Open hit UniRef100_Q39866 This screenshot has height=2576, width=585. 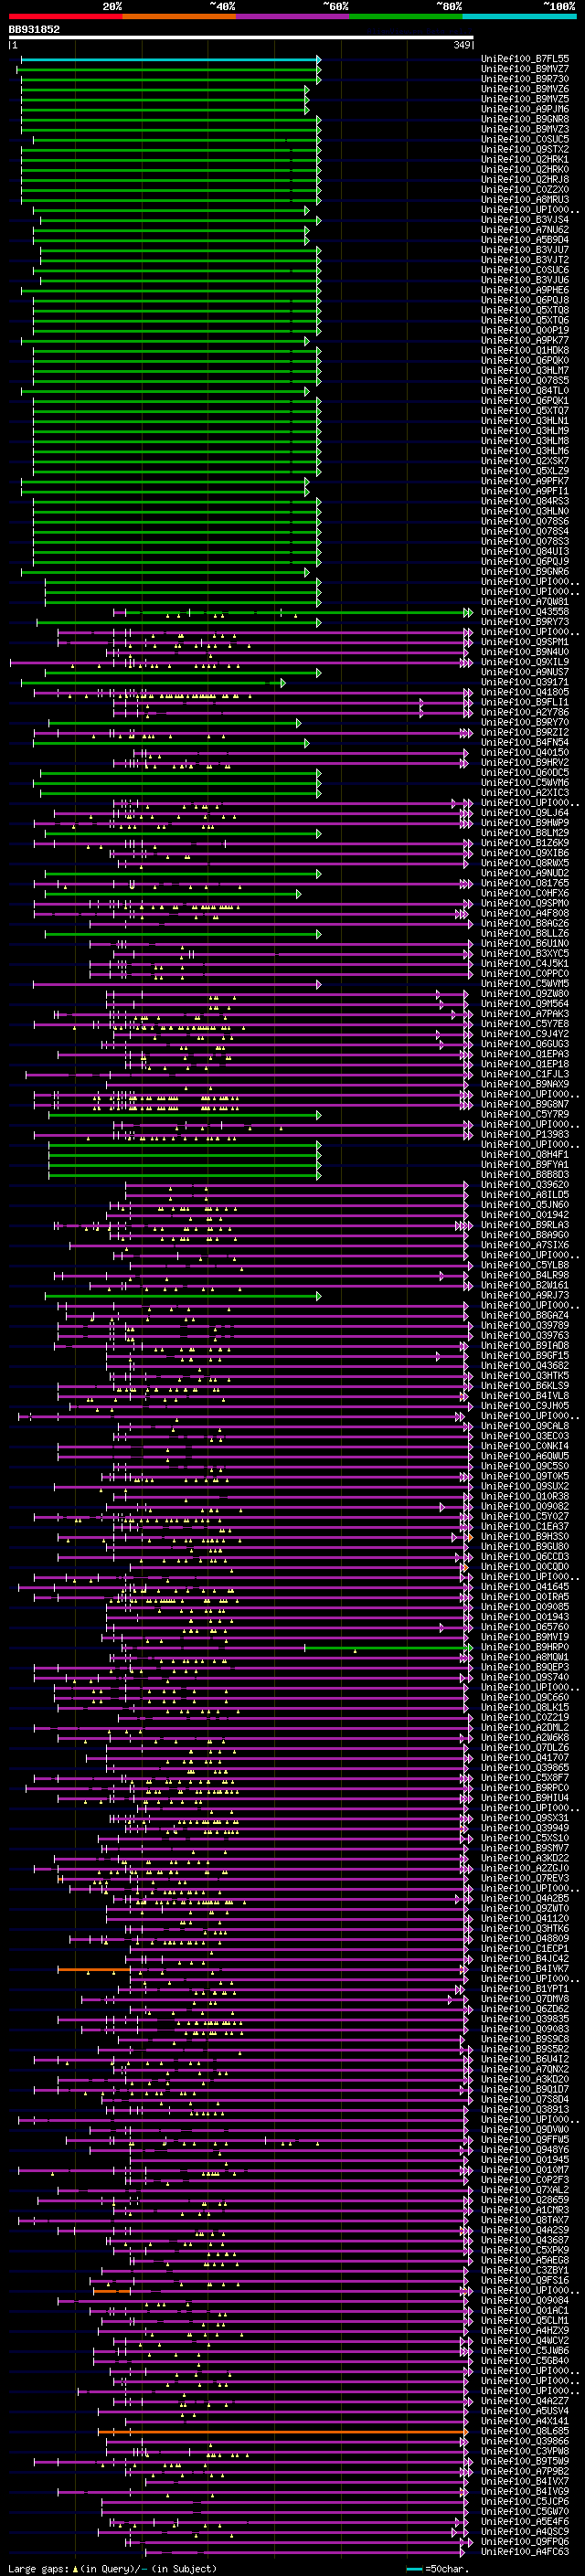(525, 2441)
